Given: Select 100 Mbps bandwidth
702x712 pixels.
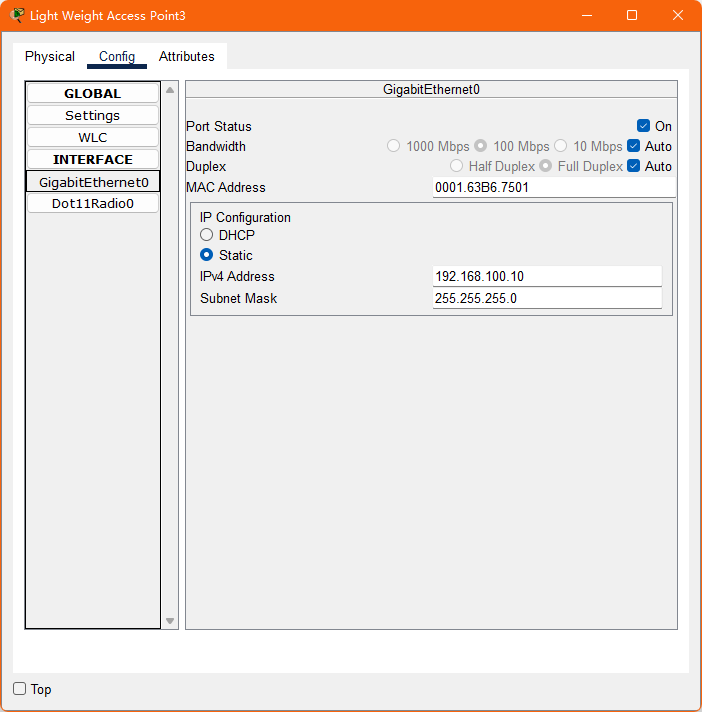Looking at the screenshot, I should pos(480,146).
